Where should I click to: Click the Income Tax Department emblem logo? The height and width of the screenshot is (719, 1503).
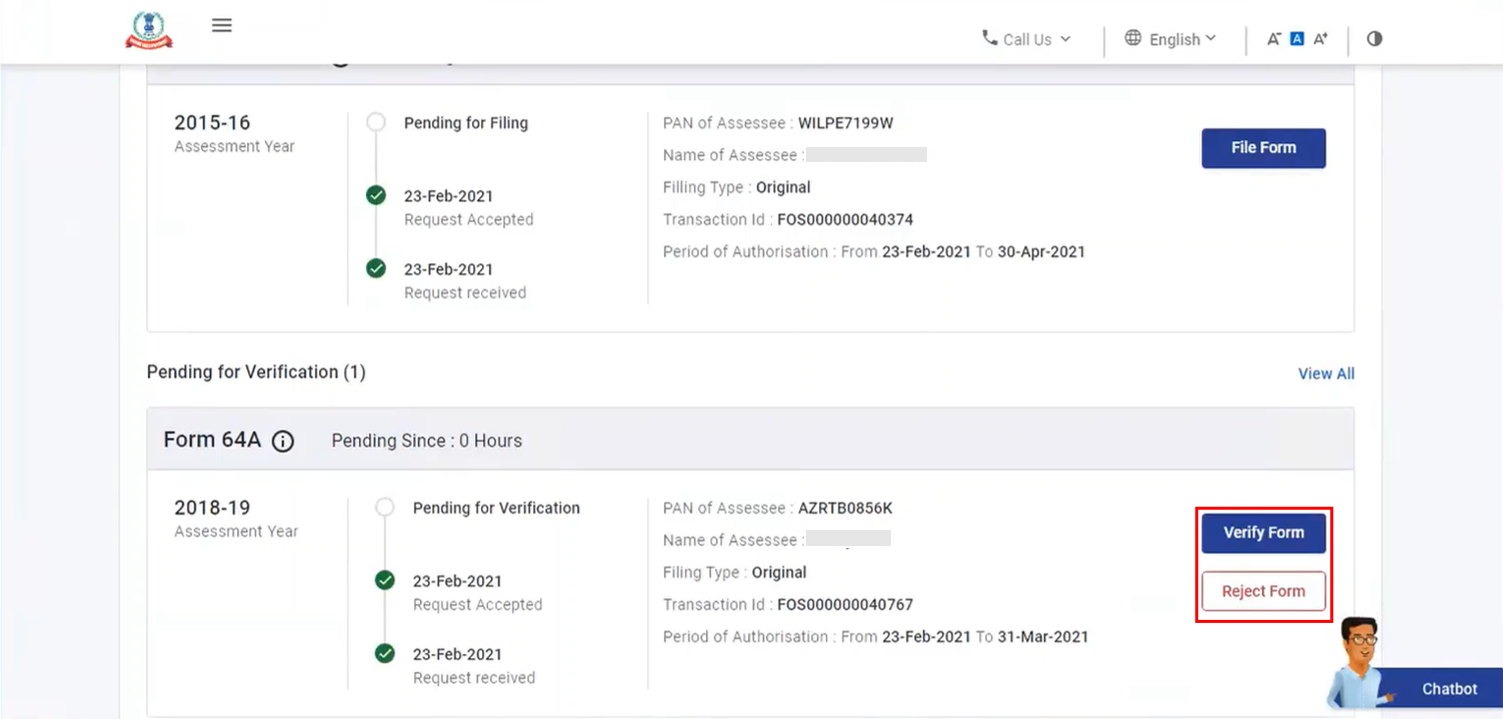(x=148, y=30)
